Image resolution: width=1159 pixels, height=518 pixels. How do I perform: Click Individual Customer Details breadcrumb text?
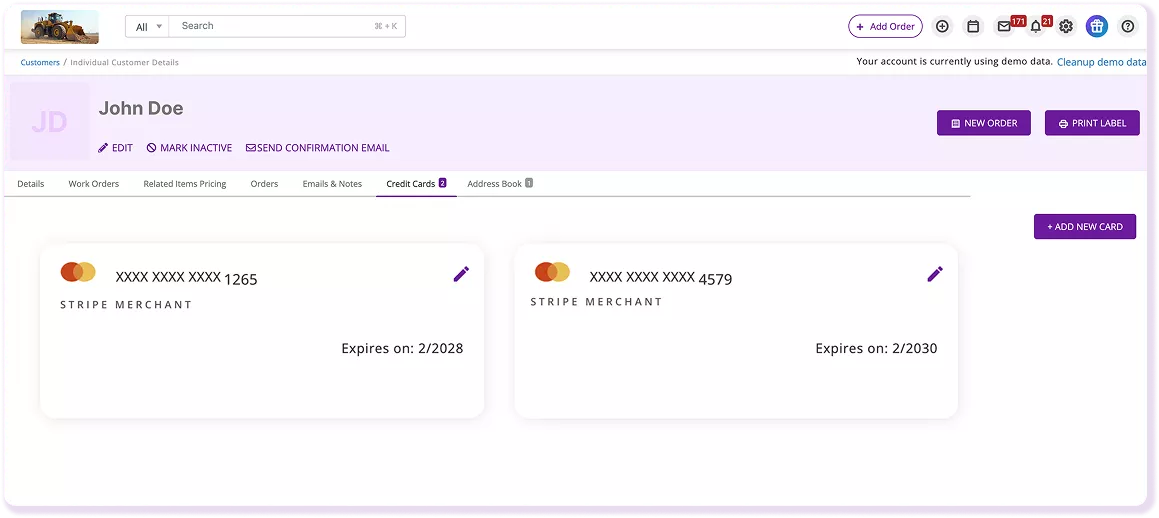coord(124,63)
